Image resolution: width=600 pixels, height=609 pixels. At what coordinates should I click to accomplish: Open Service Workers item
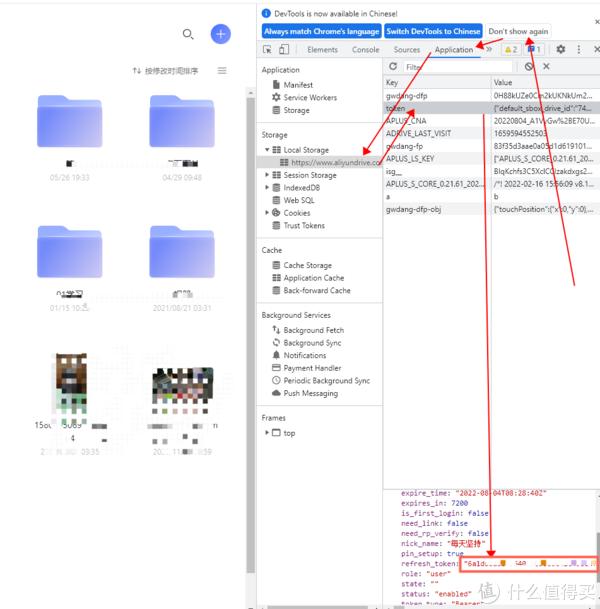310,97
